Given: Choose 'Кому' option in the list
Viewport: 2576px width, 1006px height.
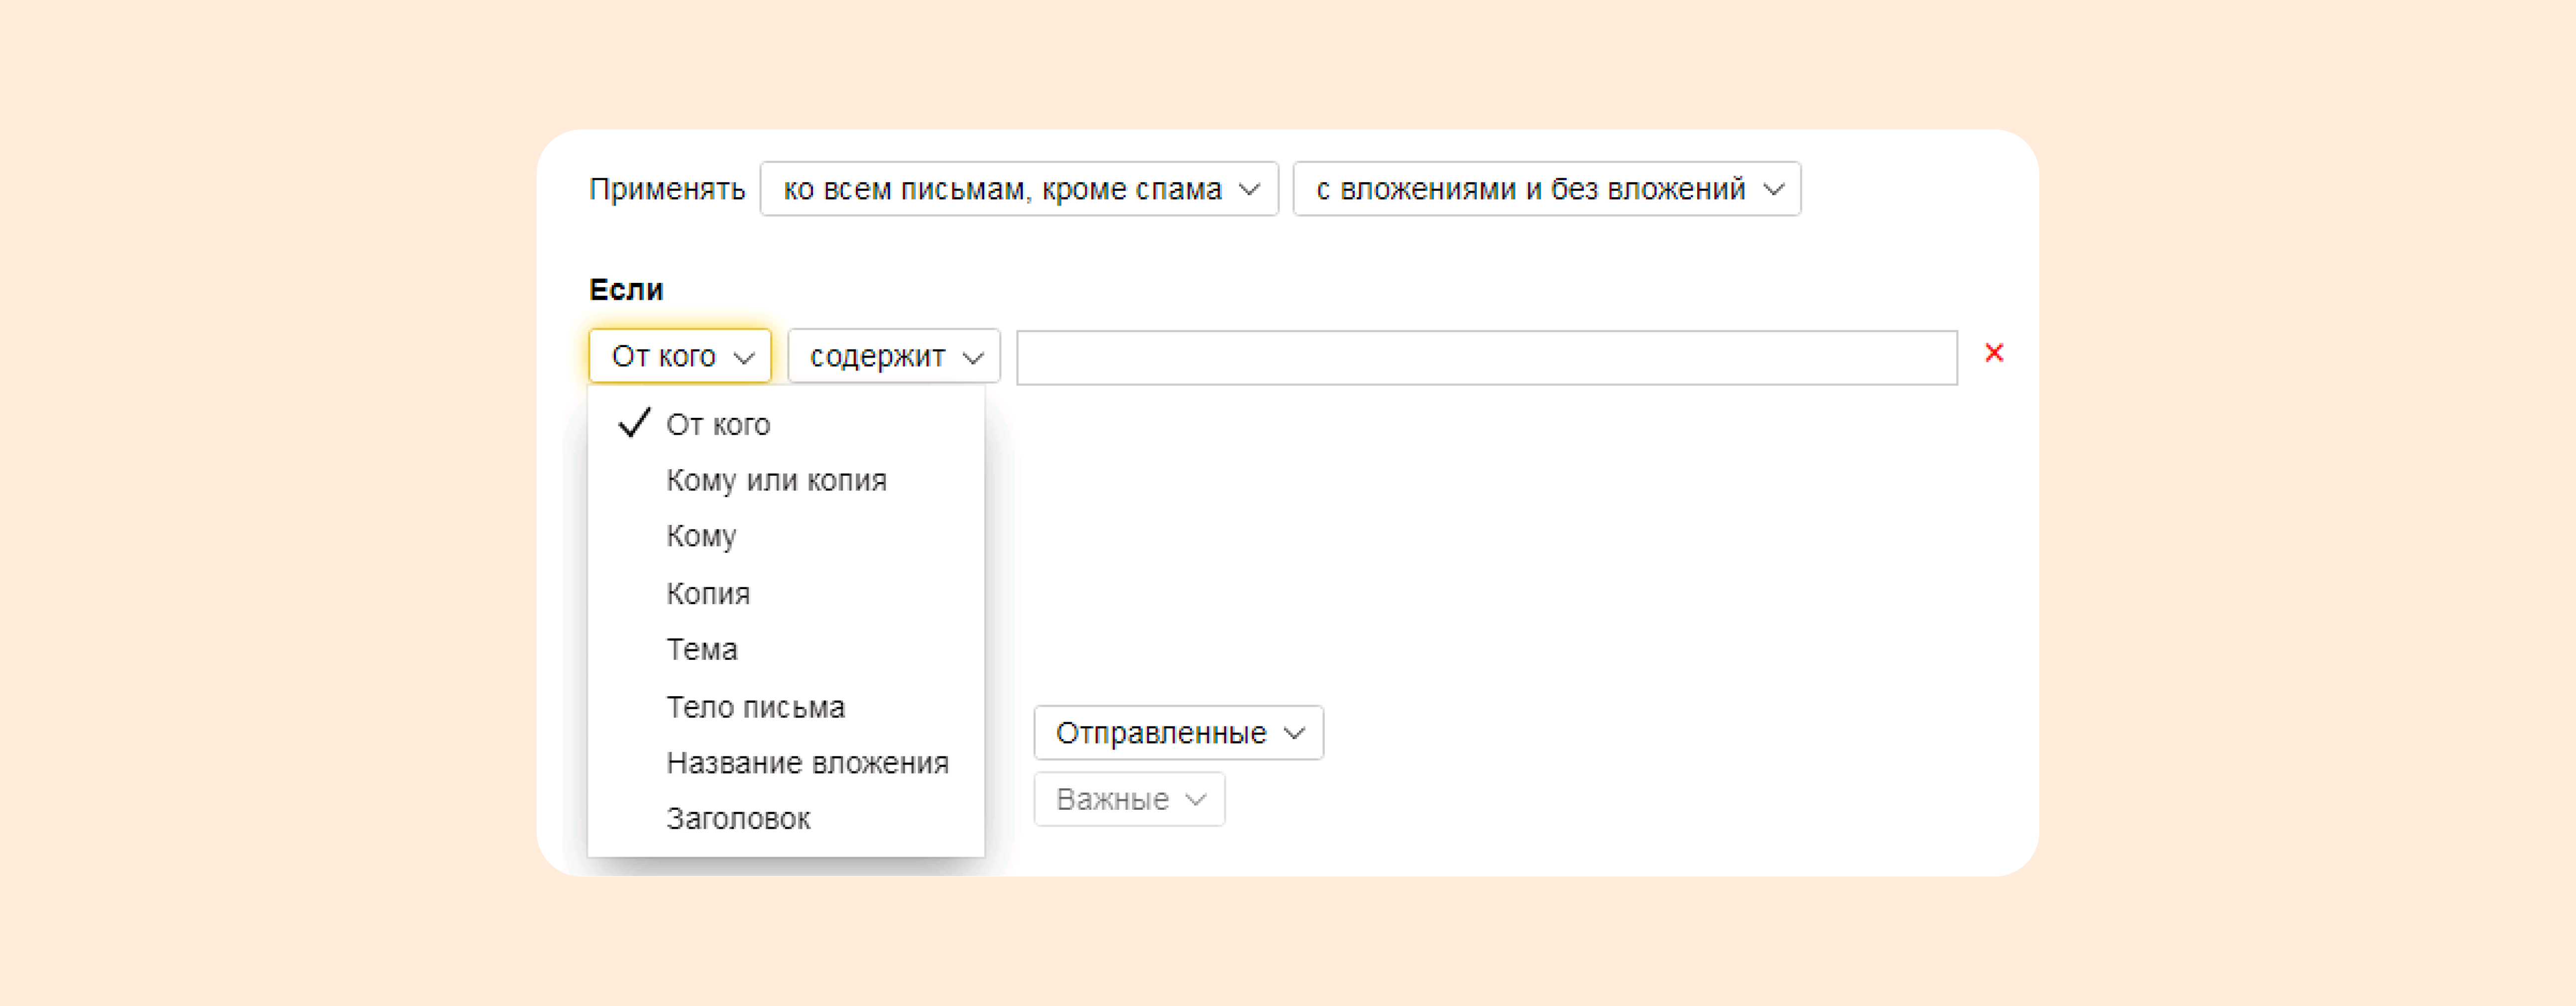Looking at the screenshot, I should point(786,536).
